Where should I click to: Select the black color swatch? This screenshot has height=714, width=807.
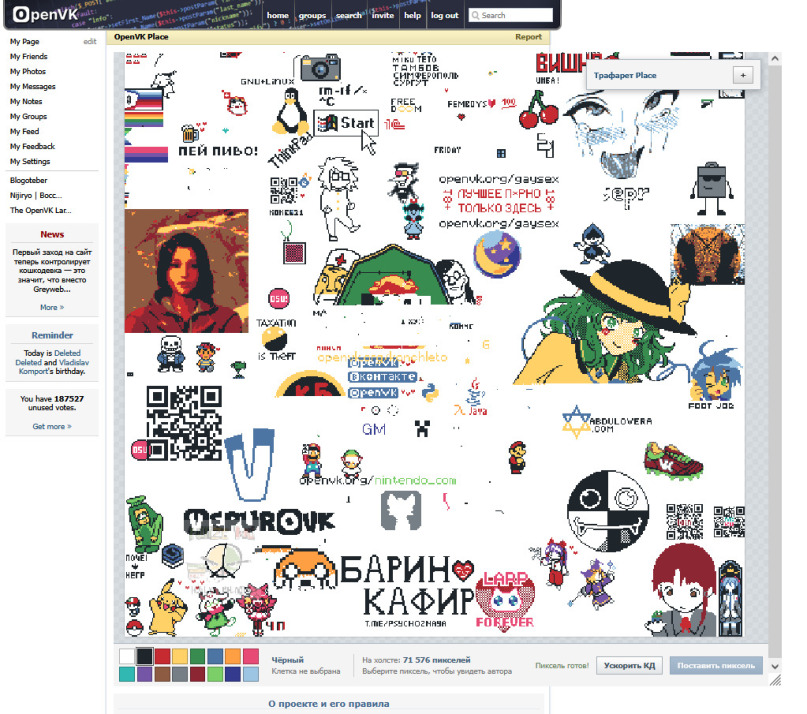coord(145,656)
